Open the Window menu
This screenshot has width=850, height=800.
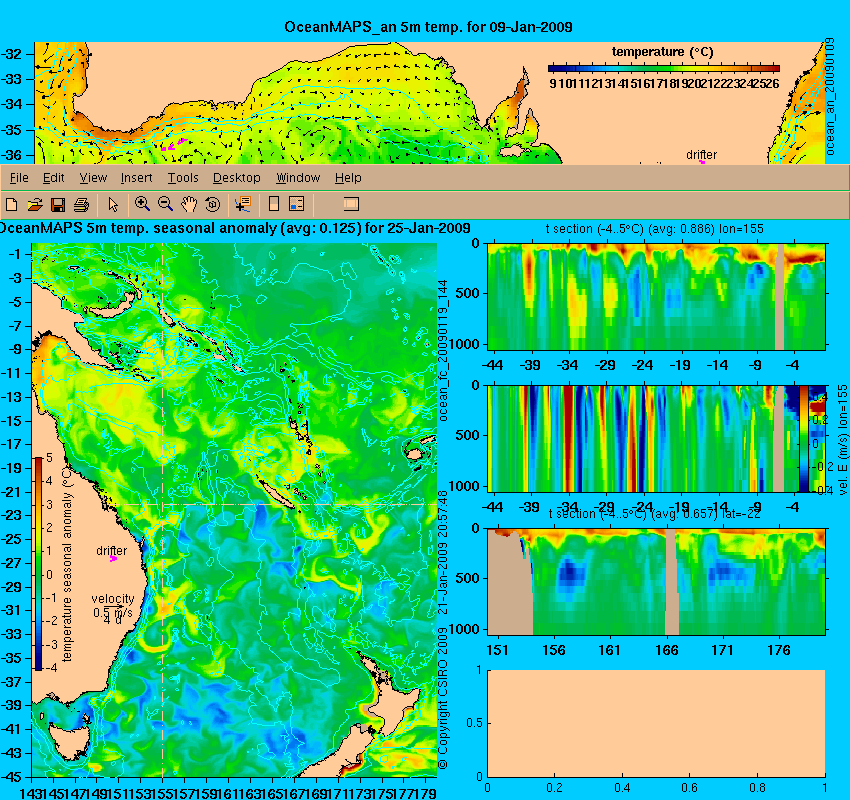click(x=298, y=178)
